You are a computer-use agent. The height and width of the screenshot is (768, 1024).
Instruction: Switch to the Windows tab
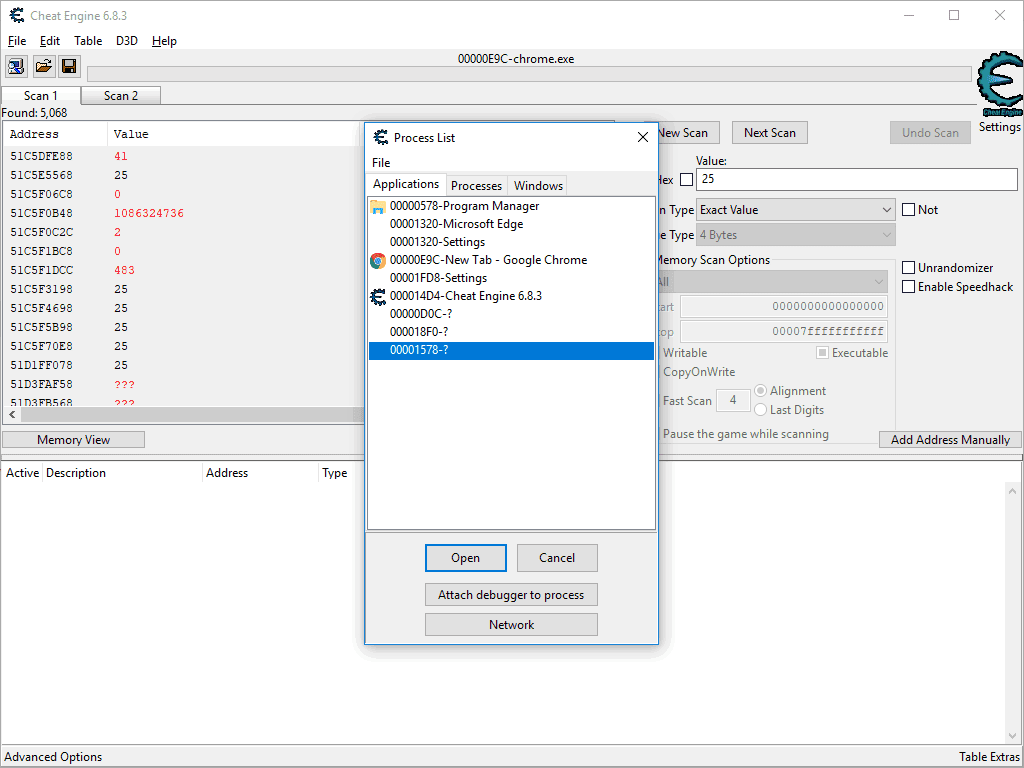click(x=538, y=185)
